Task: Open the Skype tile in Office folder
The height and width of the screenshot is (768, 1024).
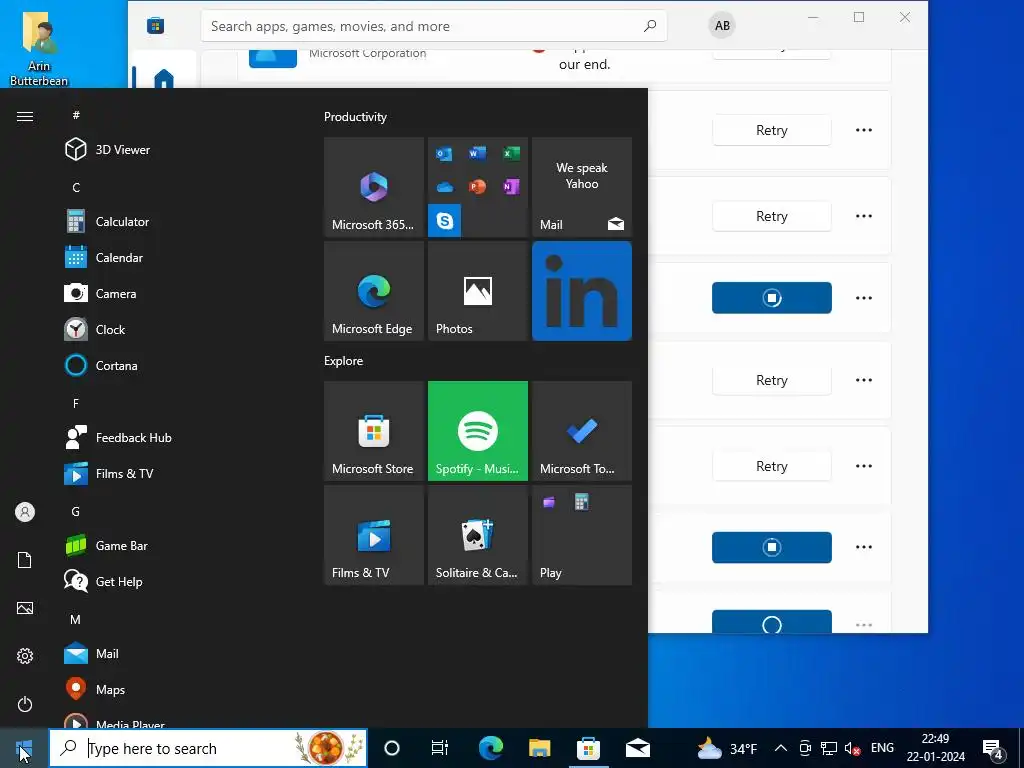Action: 445,221
